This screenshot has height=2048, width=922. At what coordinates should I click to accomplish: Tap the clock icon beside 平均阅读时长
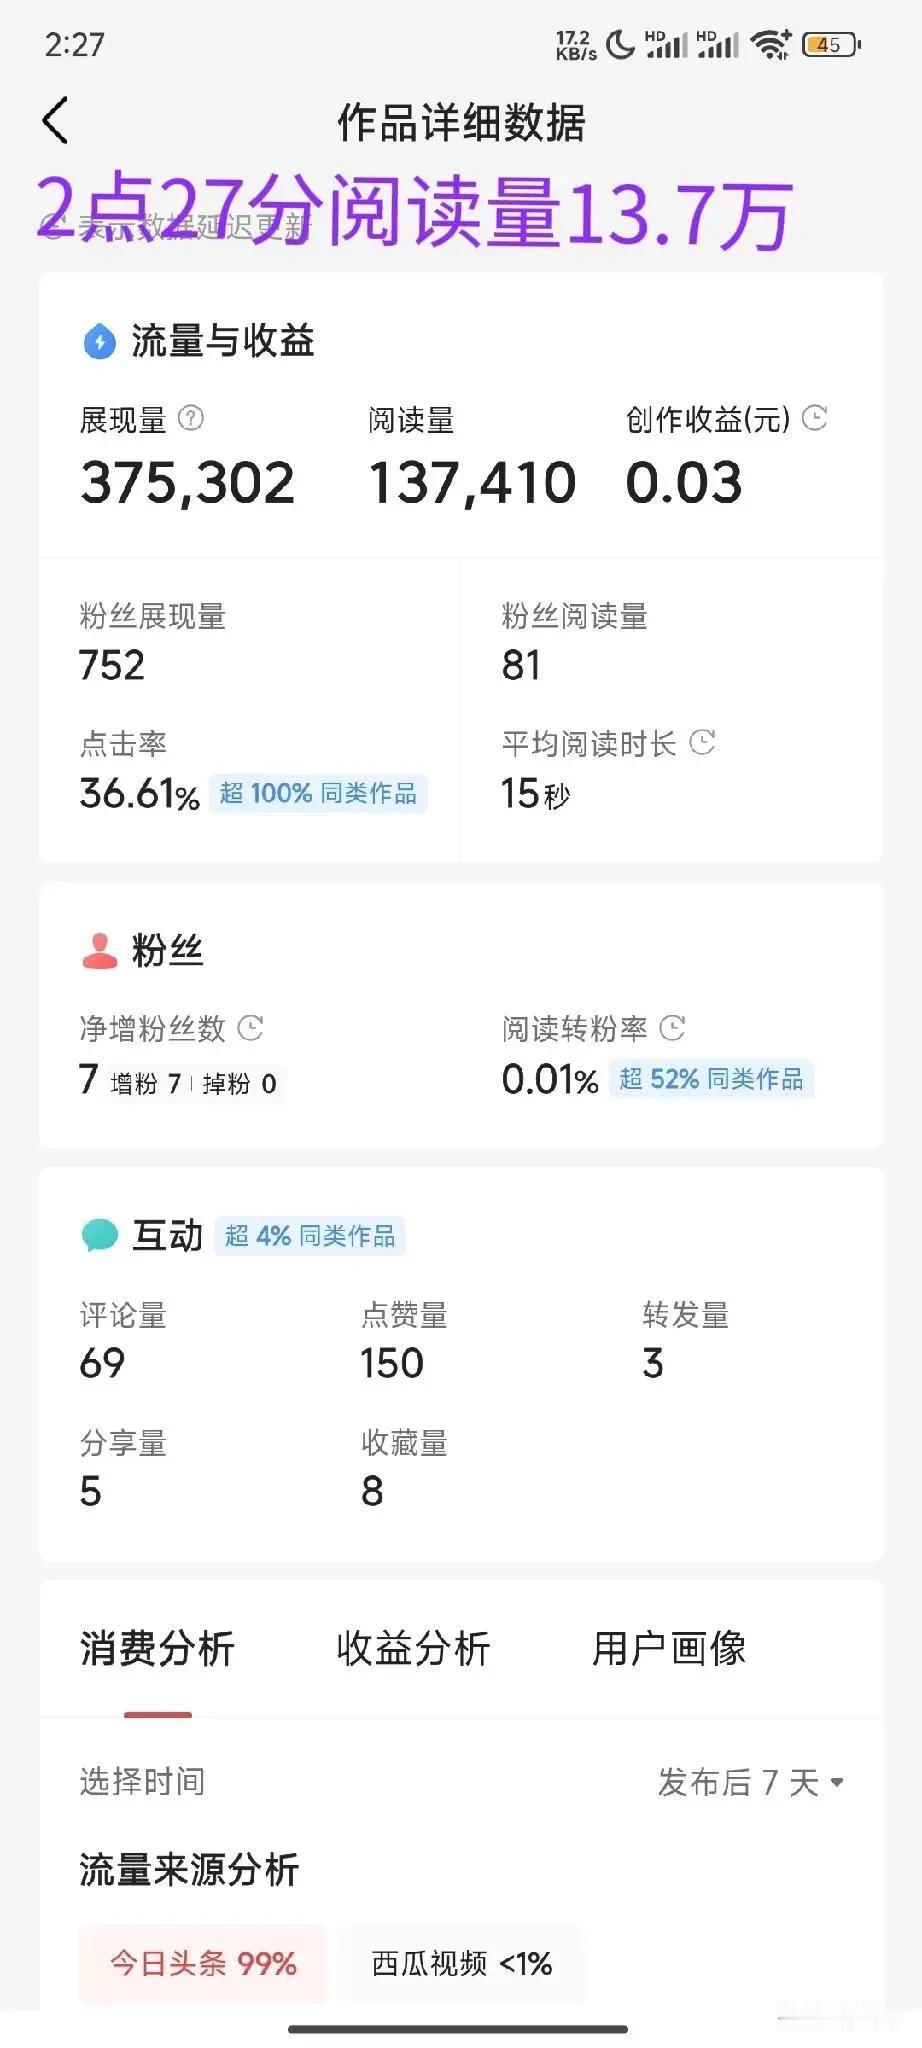click(703, 742)
